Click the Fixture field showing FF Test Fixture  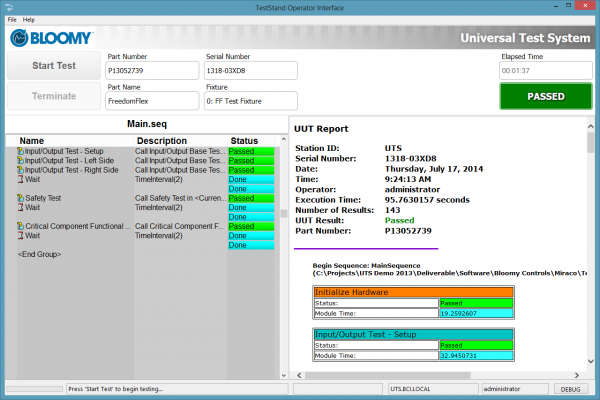251,101
